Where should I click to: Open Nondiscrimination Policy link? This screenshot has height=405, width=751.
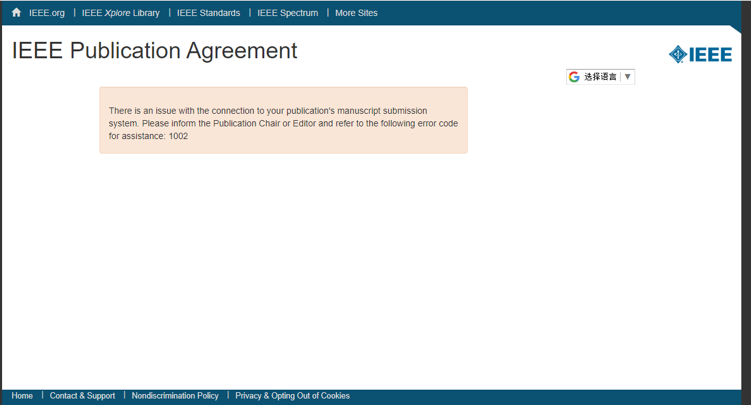[x=175, y=395]
